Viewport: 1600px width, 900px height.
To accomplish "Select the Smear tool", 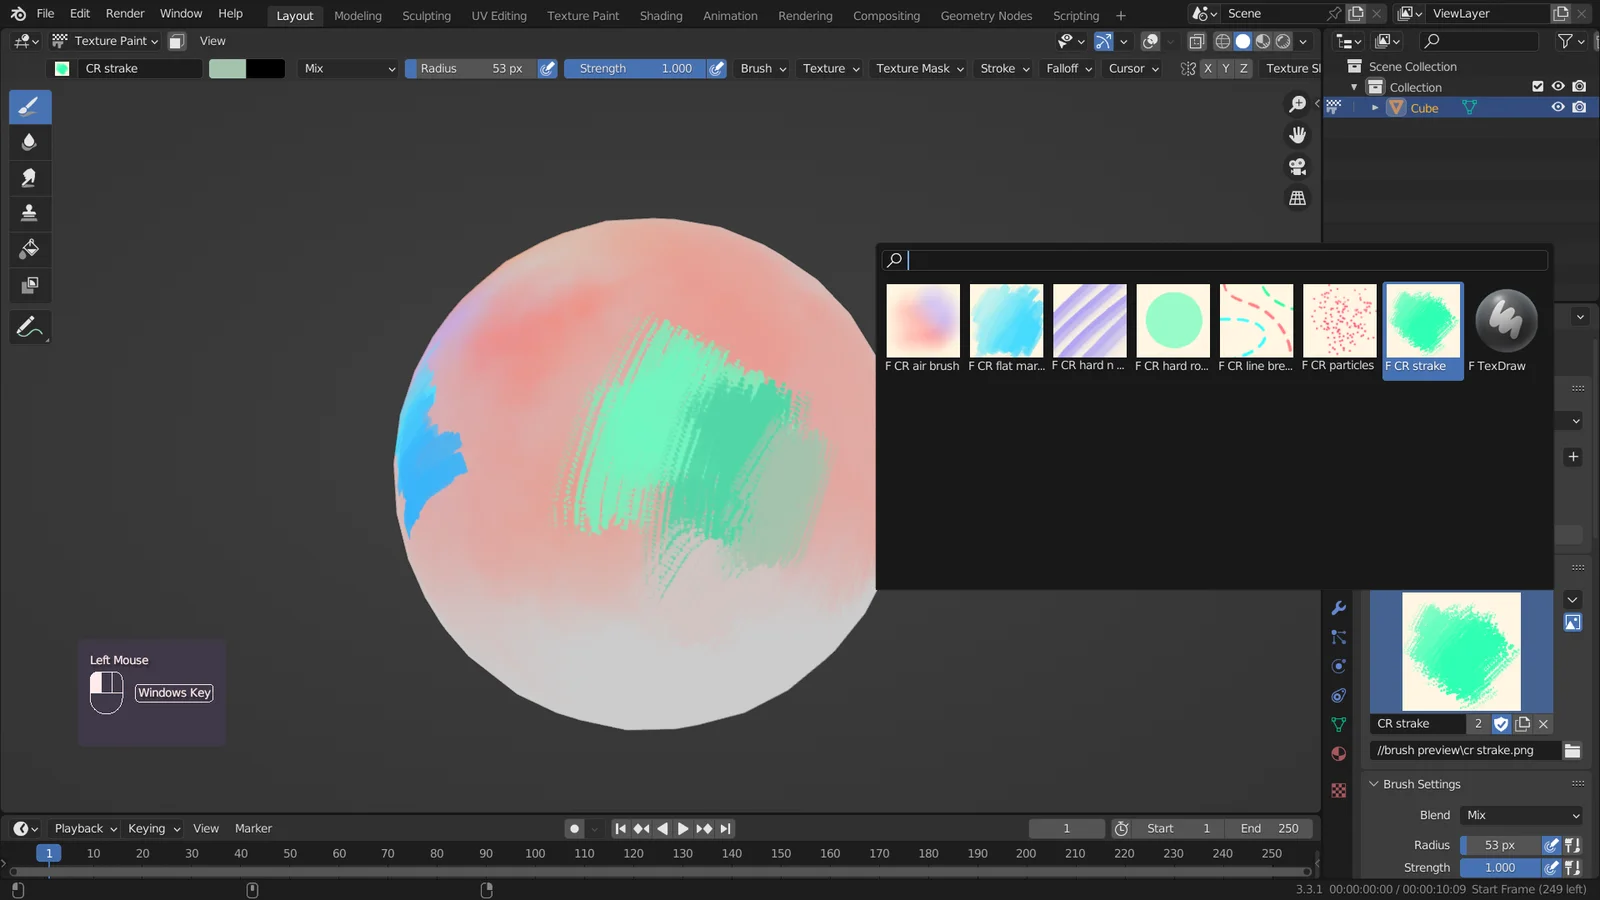I will pos(29,178).
